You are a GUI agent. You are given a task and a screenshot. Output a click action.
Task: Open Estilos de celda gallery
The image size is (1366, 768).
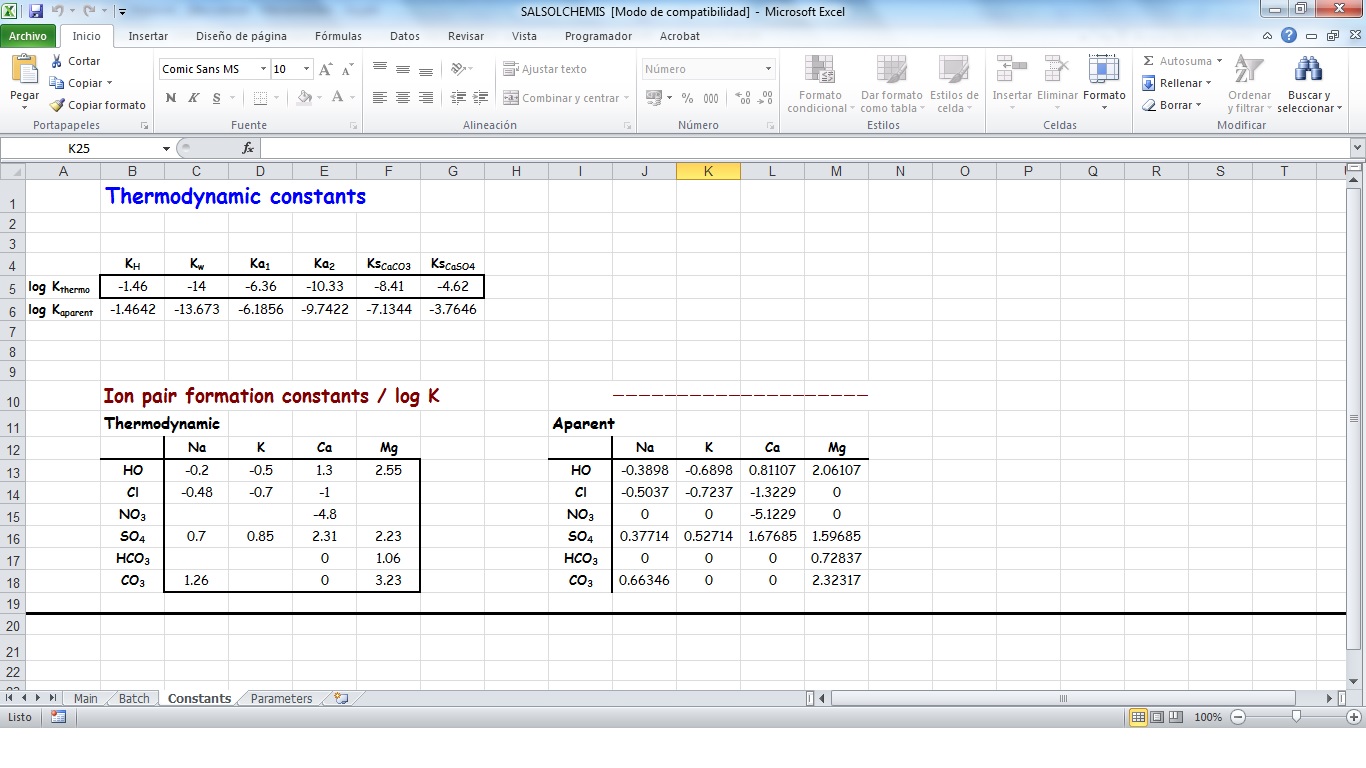click(x=953, y=84)
